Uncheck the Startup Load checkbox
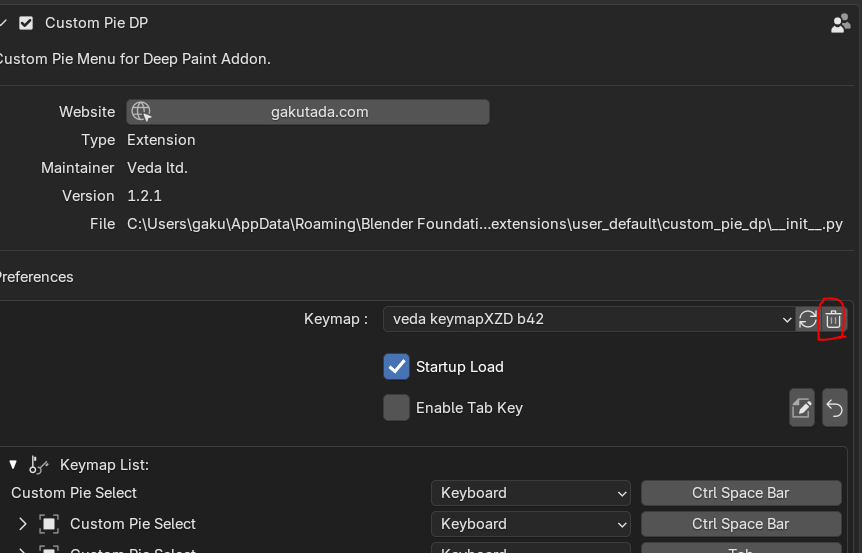The image size is (862, 553). [x=396, y=367]
